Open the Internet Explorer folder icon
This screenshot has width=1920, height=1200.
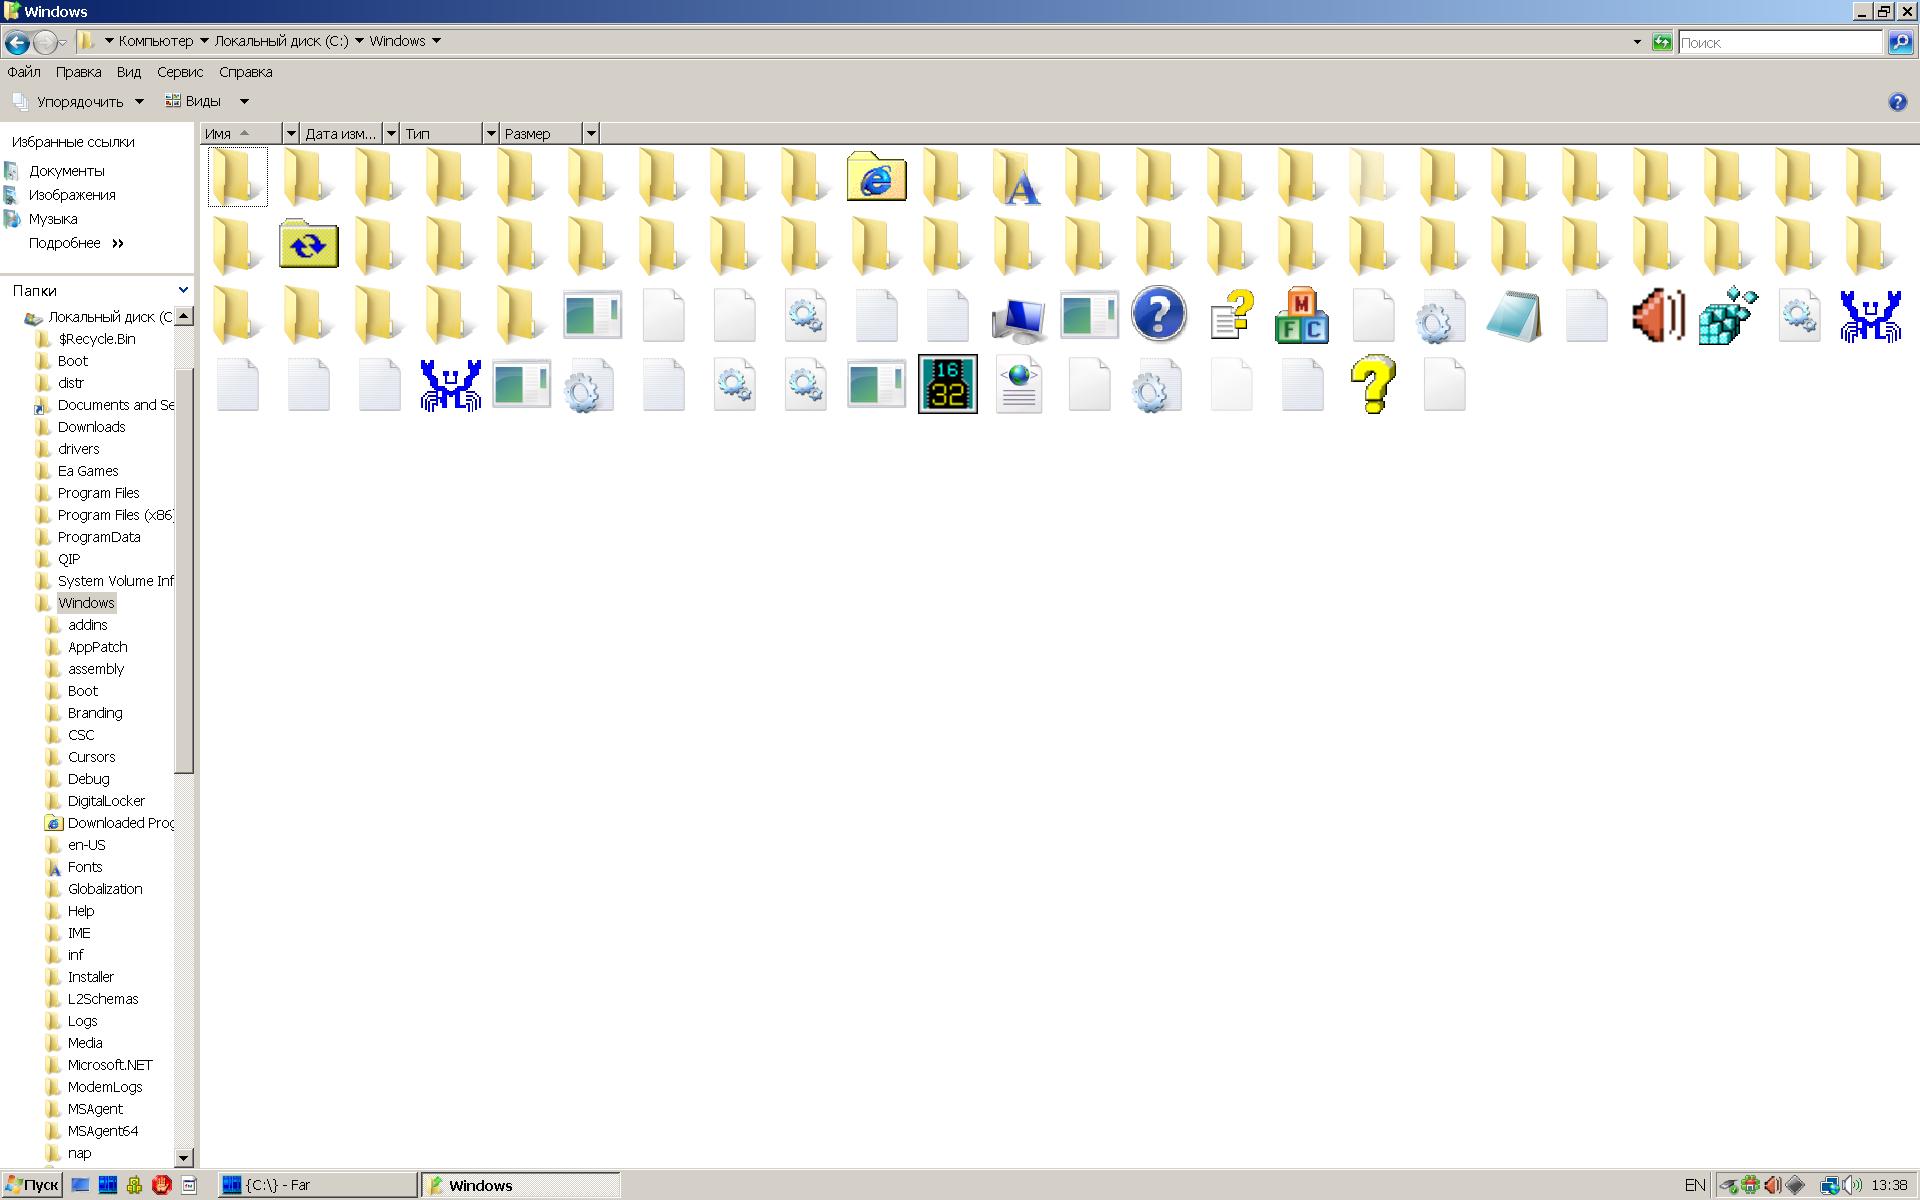[876, 178]
